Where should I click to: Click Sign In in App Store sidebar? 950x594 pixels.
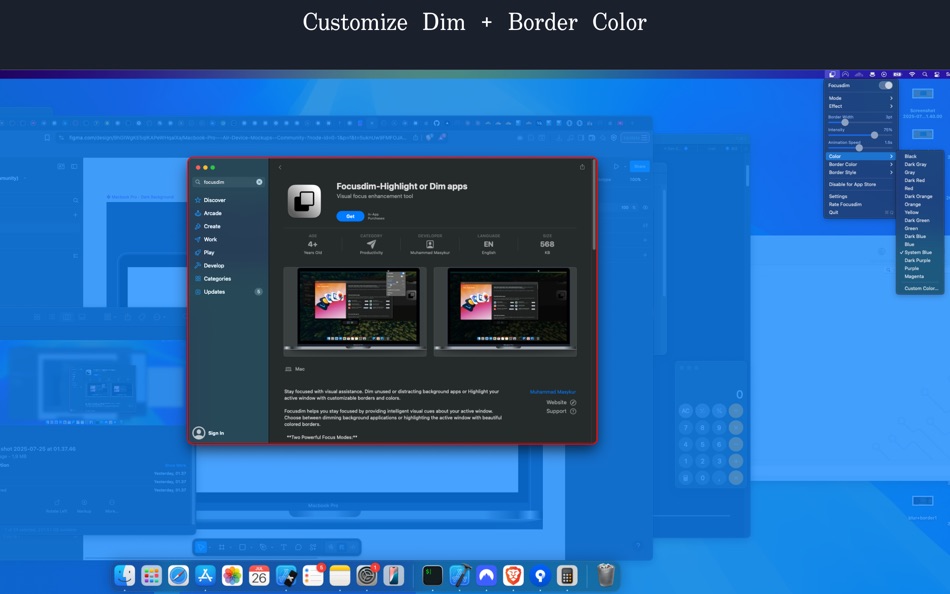[x=216, y=433]
